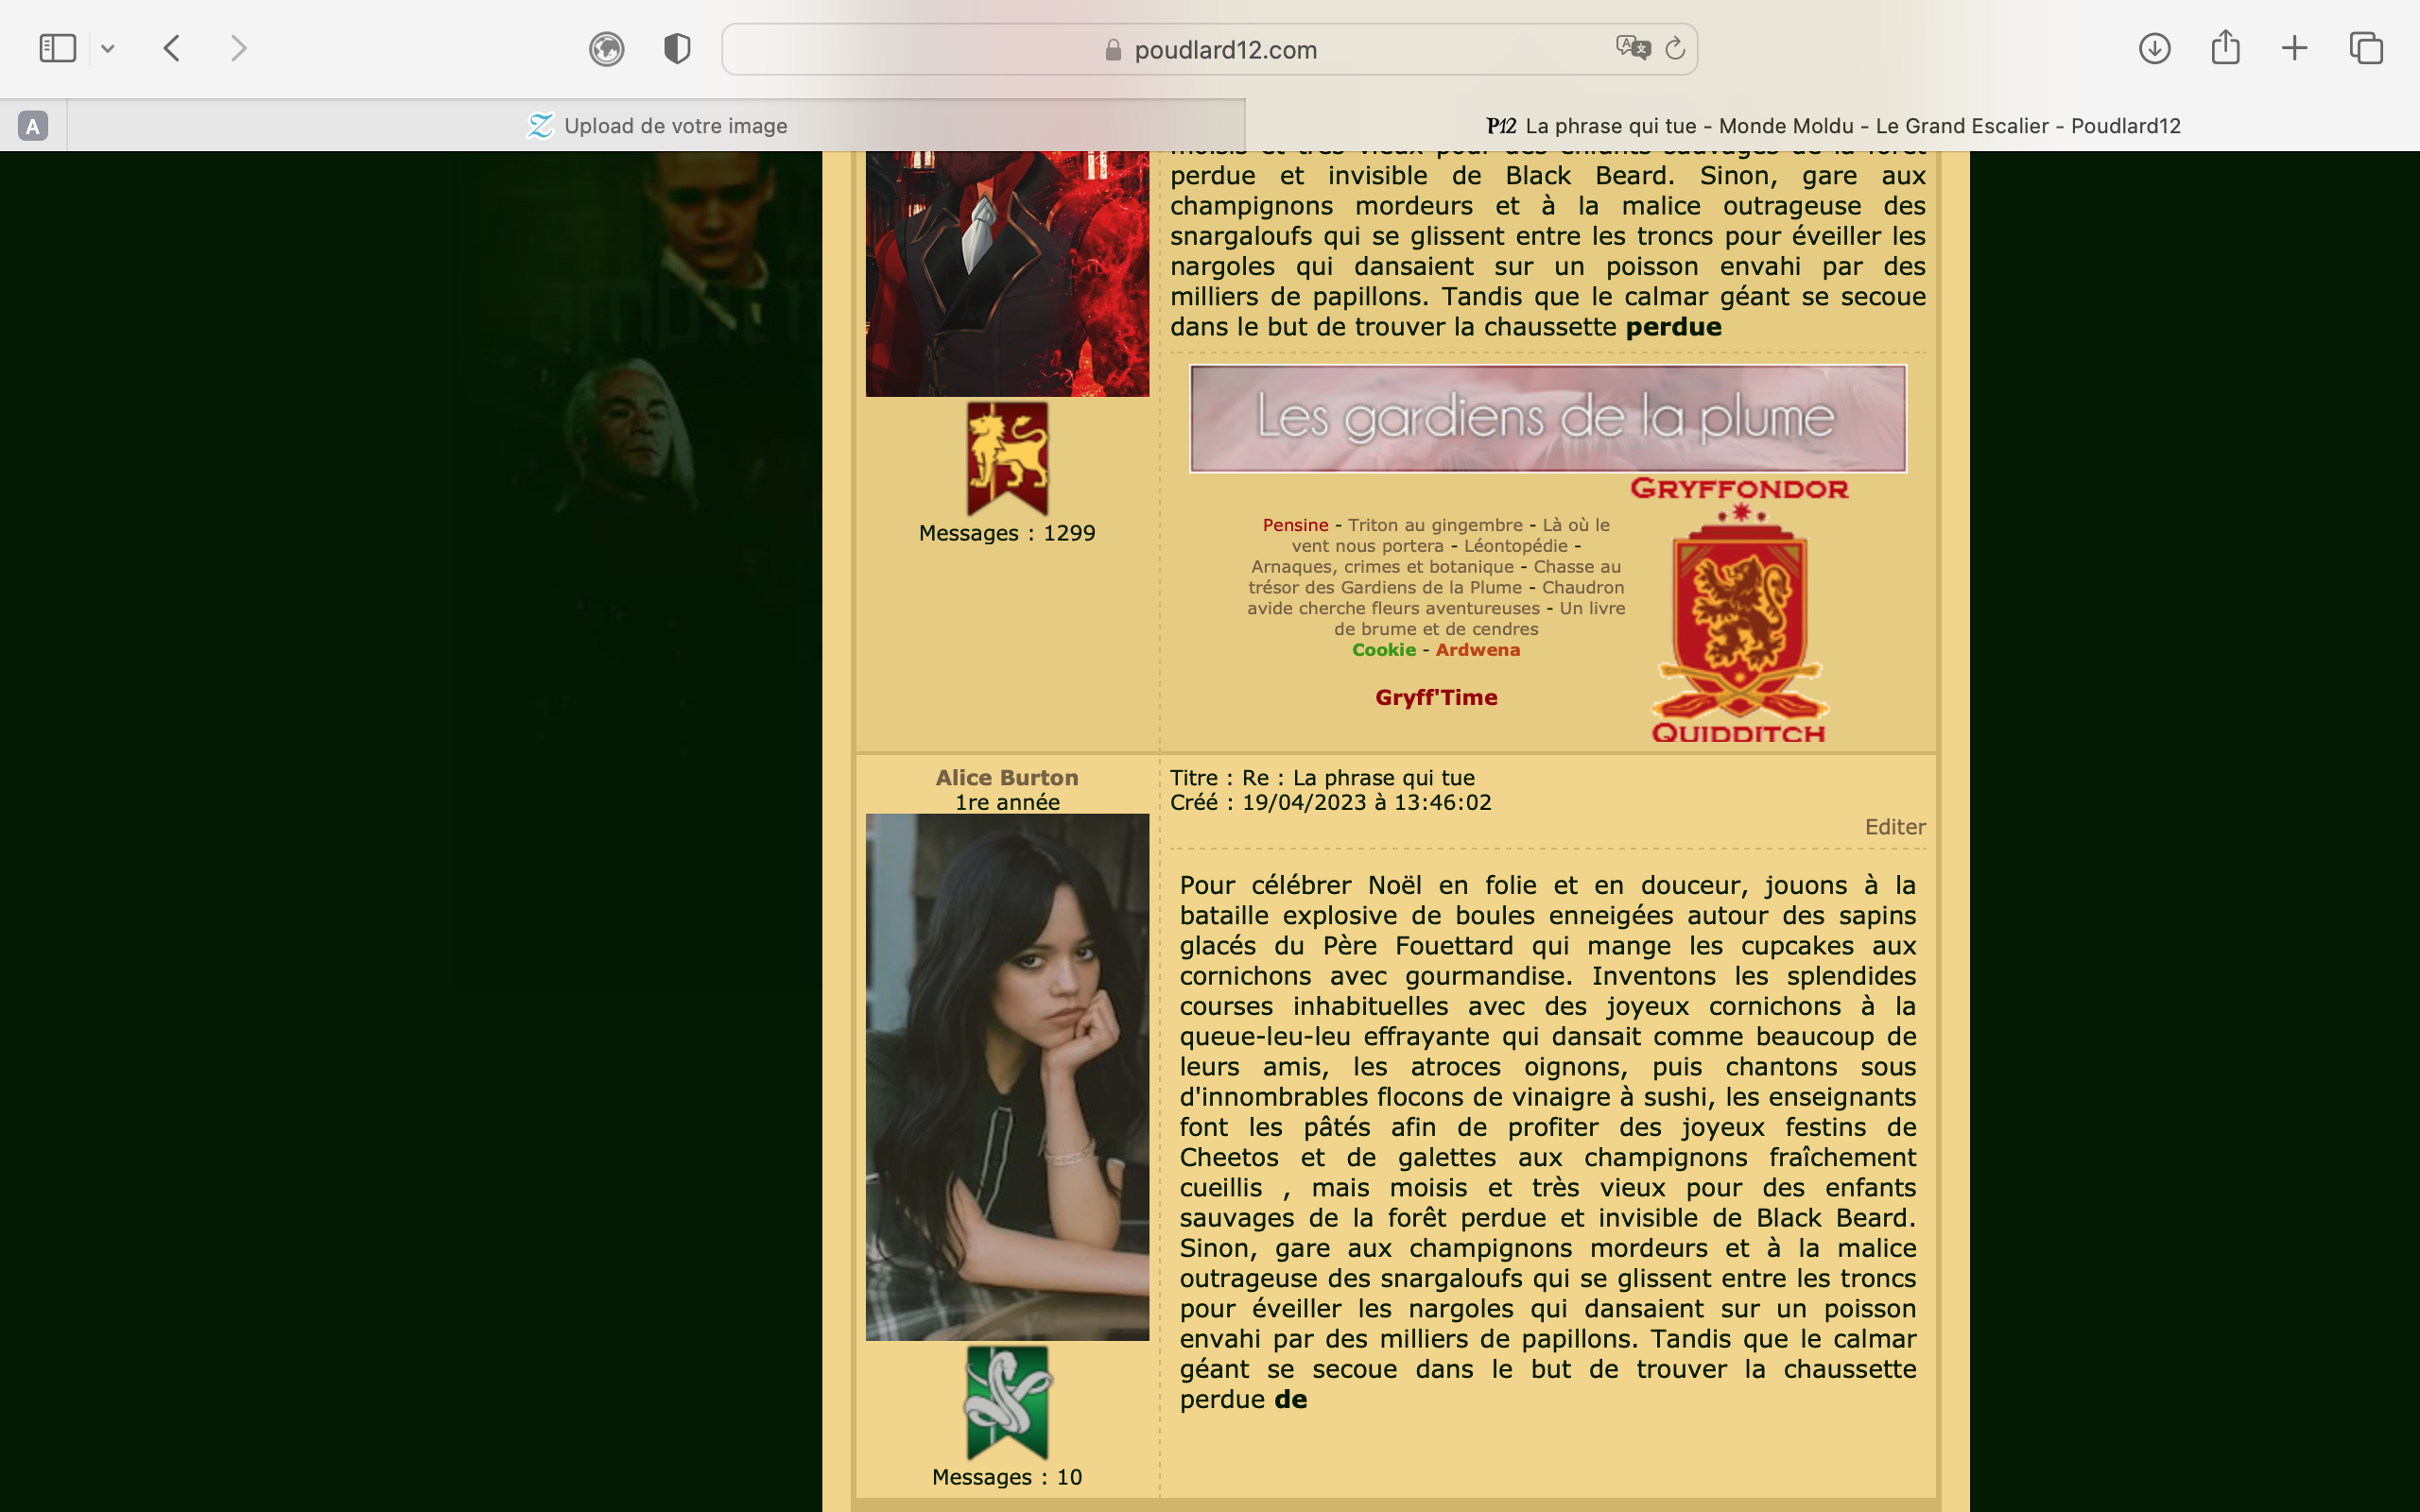
Task: Click the forward navigation arrow
Action: 238,48
